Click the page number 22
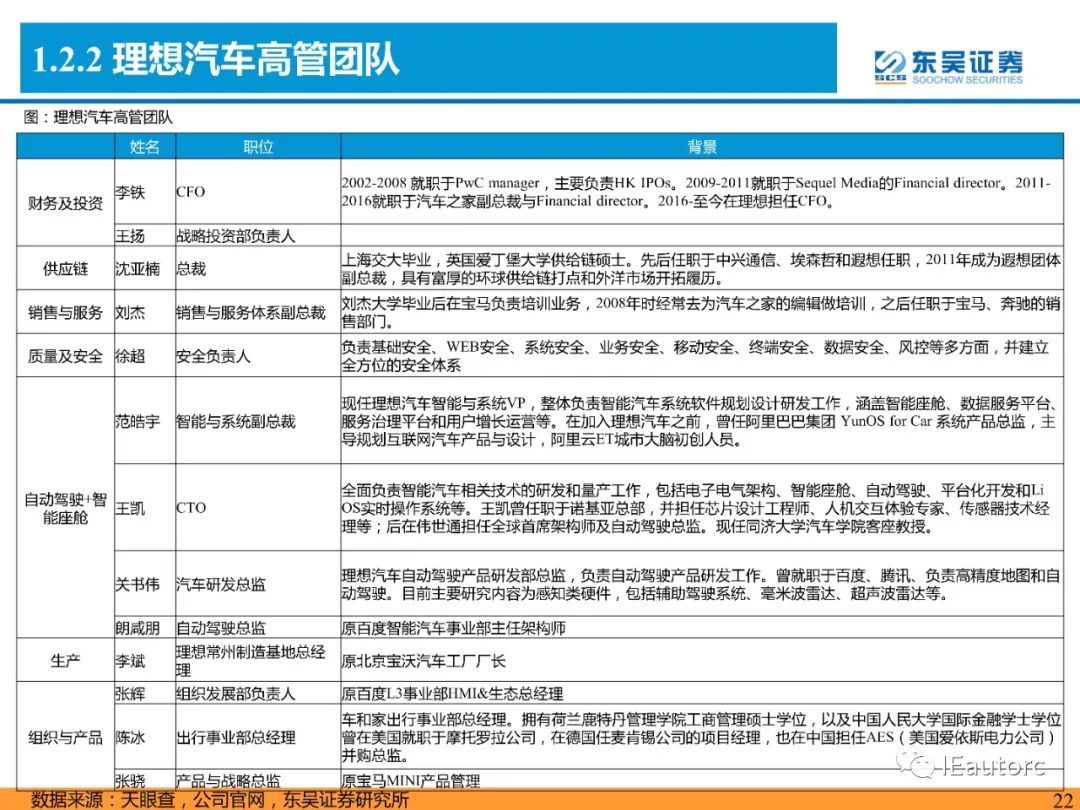The width and height of the screenshot is (1080, 810). coord(1061,800)
